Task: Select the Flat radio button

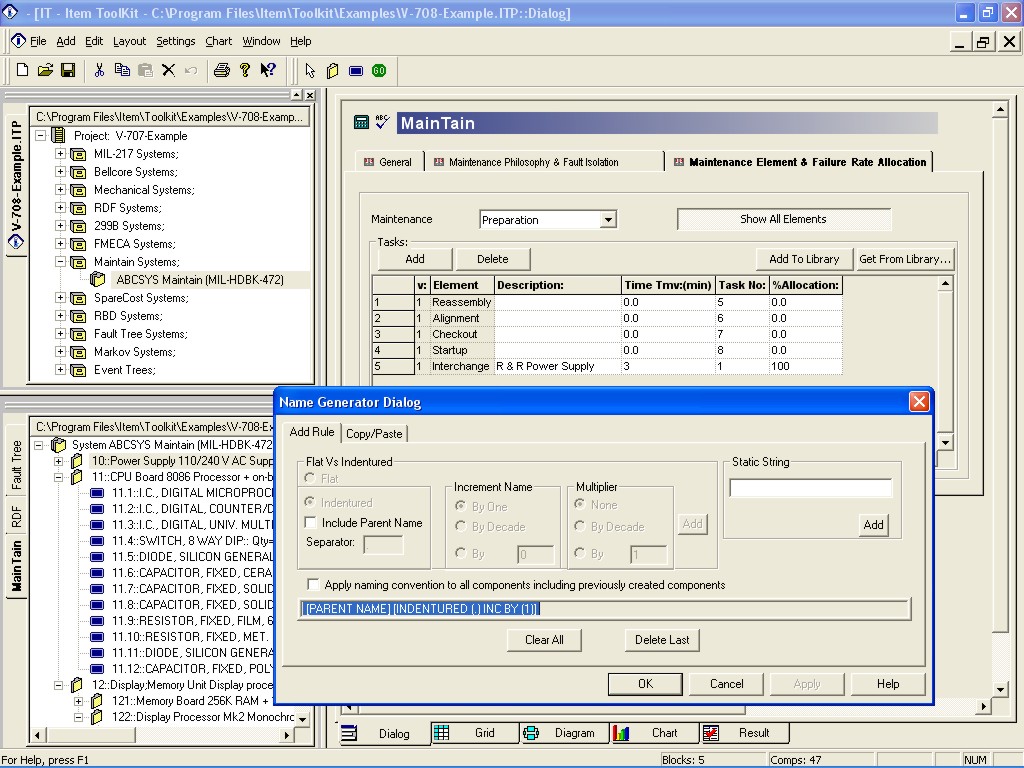Action: click(x=310, y=479)
